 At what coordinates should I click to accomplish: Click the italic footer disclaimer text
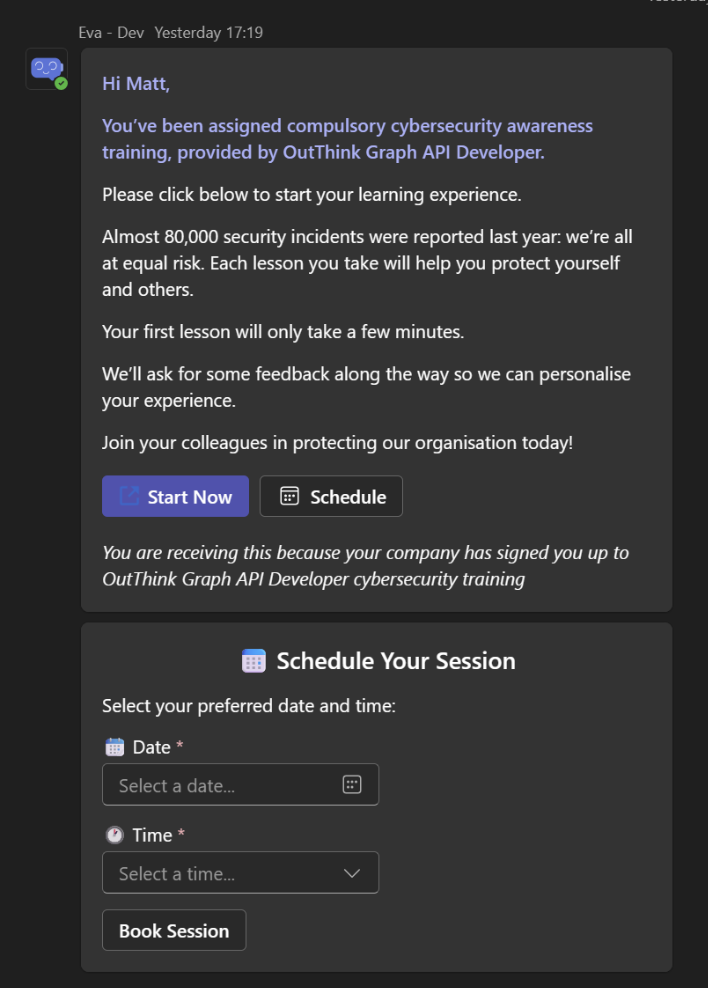click(365, 565)
